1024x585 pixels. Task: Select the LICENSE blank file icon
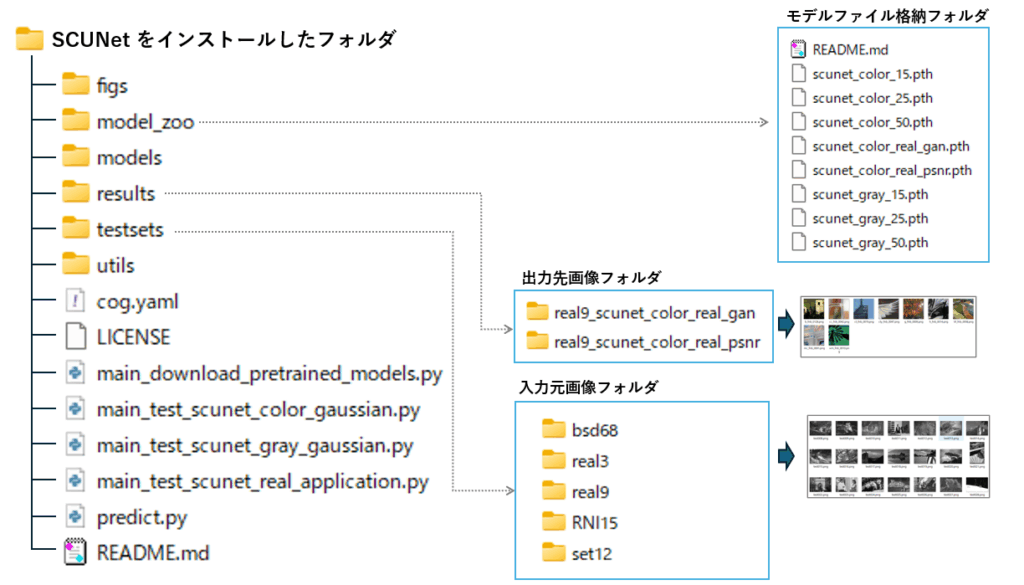coord(76,336)
